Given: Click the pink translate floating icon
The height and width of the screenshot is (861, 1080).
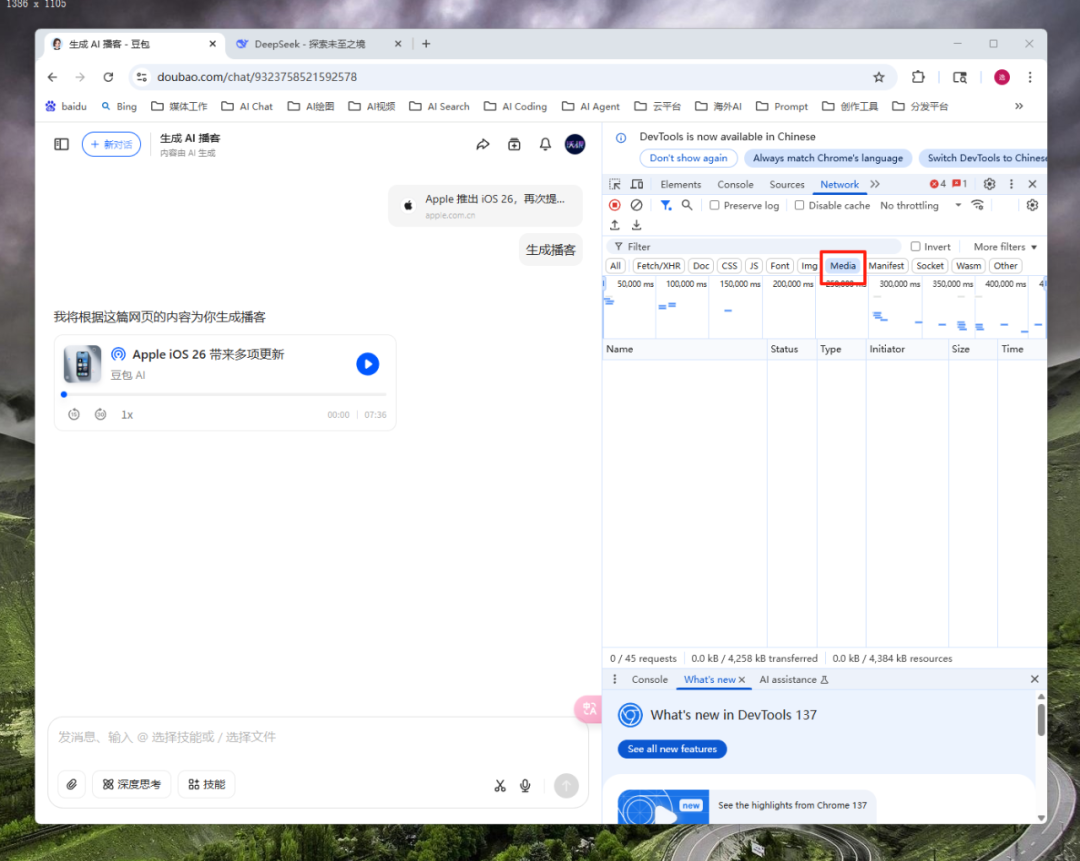Looking at the screenshot, I should (x=589, y=709).
